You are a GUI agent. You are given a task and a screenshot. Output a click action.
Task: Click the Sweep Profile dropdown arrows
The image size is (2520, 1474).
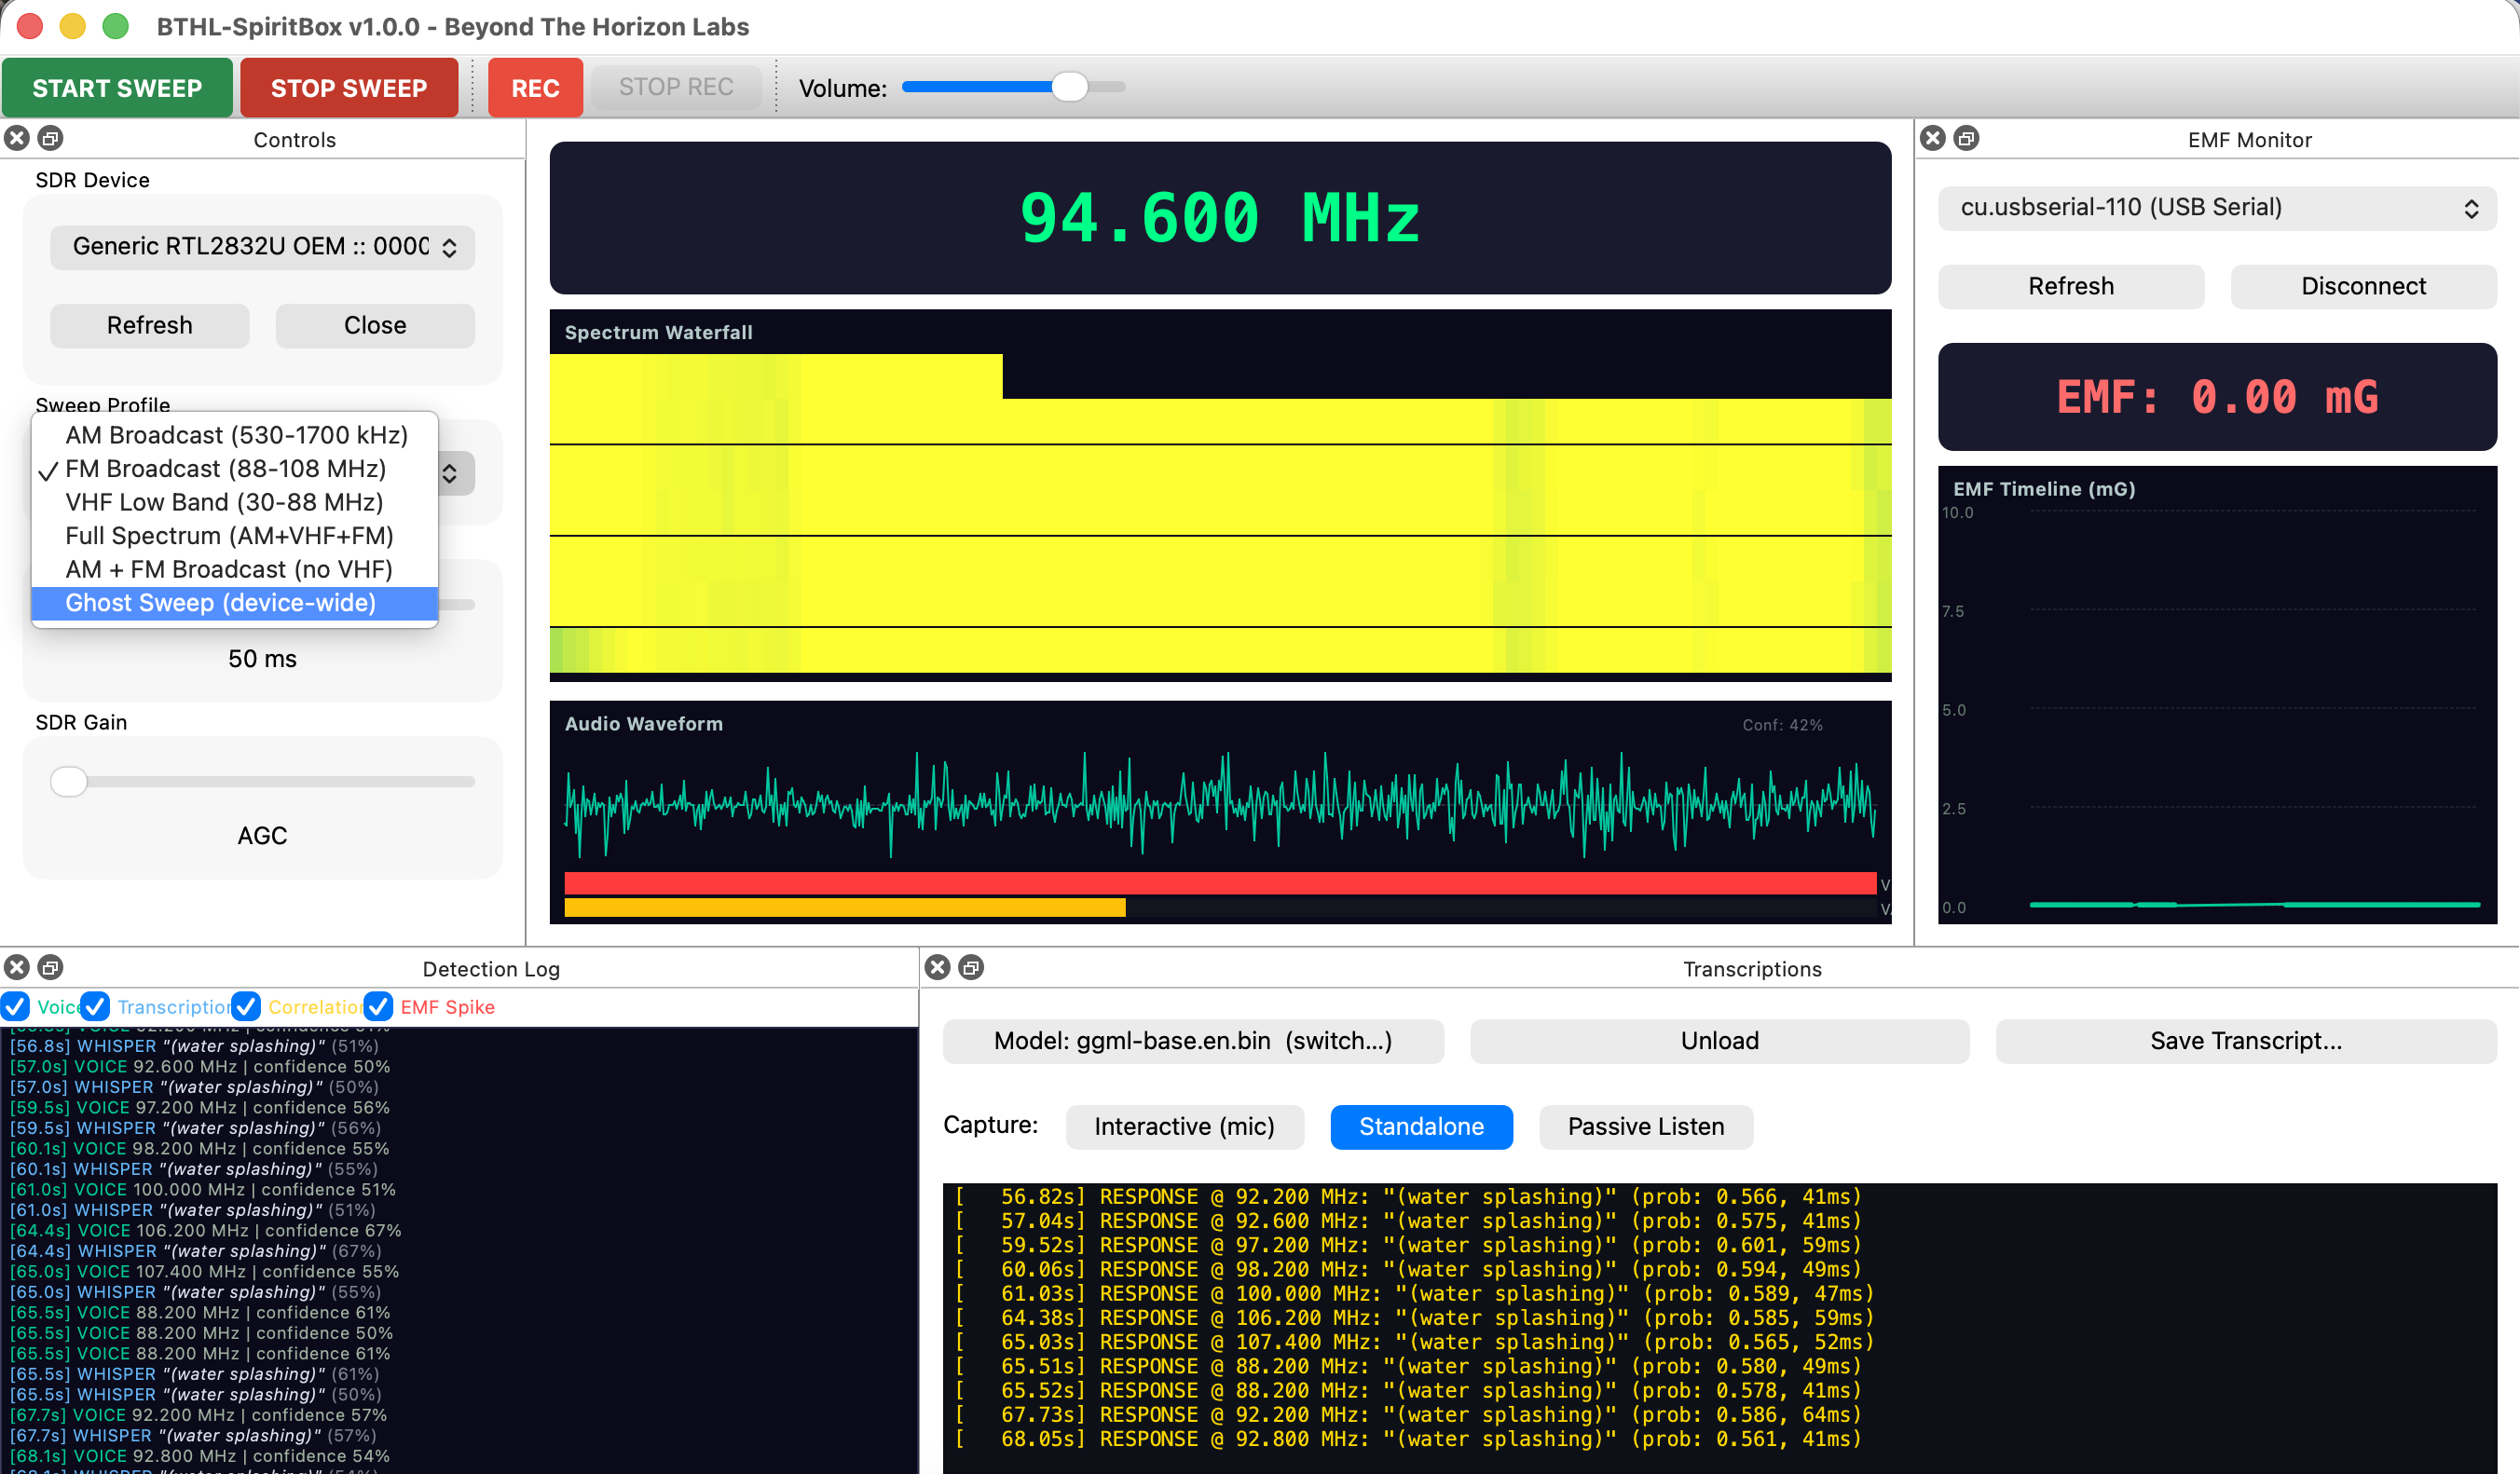pos(450,473)
